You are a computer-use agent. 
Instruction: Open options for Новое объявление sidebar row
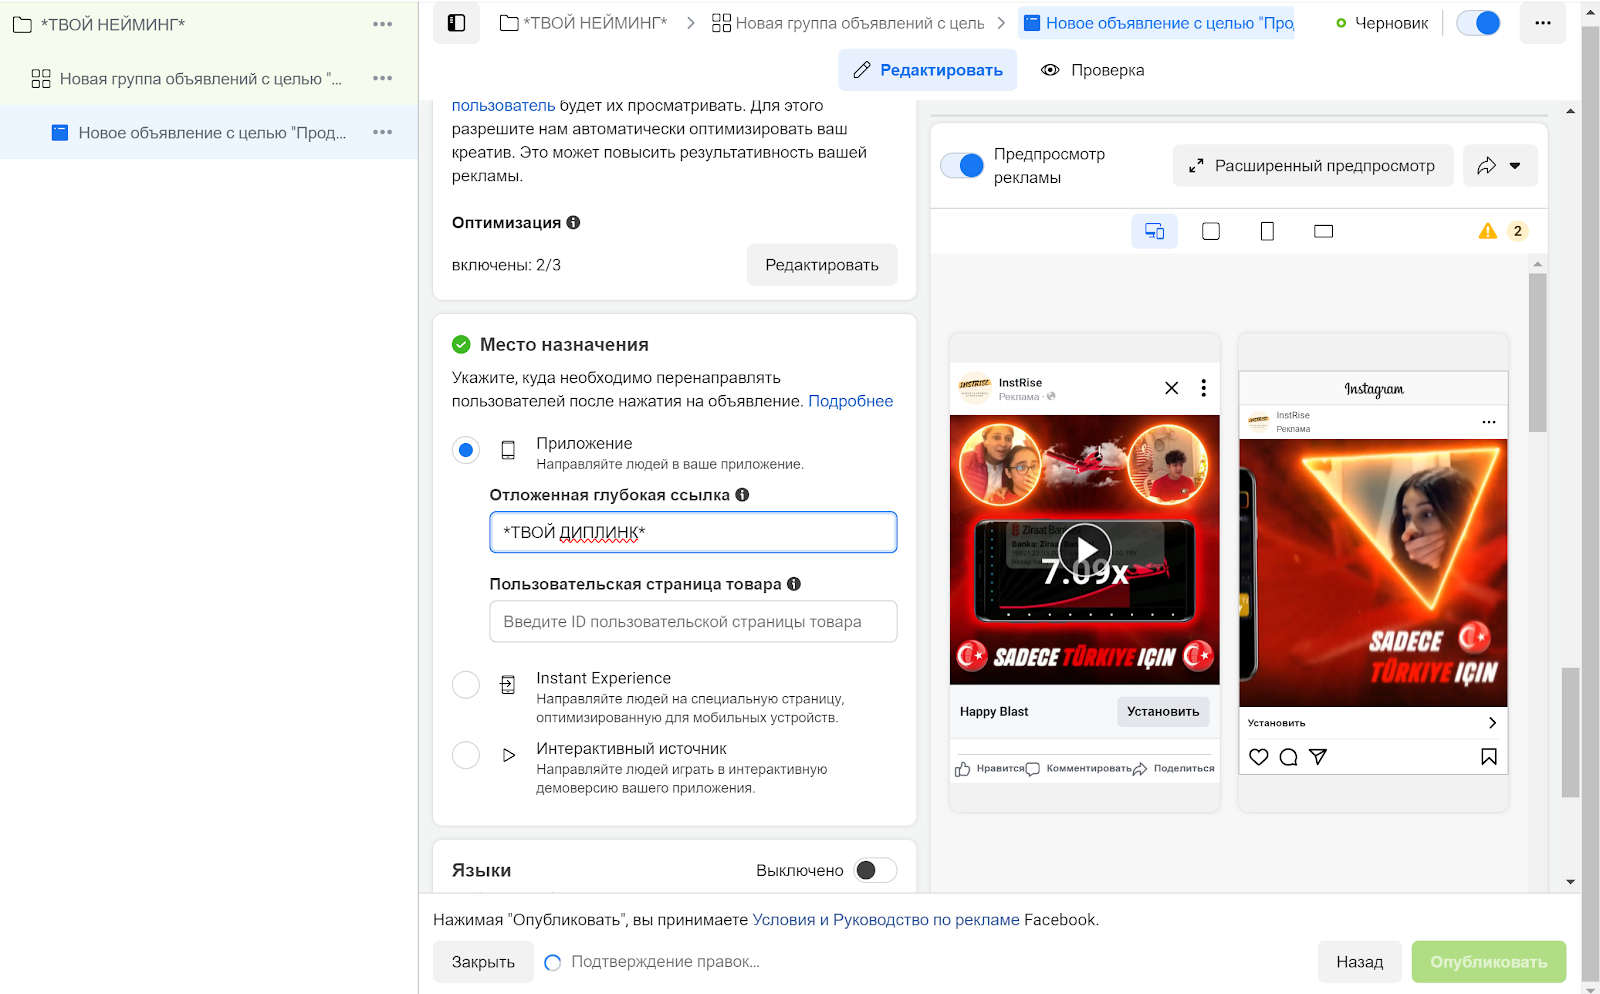[382, 132]
